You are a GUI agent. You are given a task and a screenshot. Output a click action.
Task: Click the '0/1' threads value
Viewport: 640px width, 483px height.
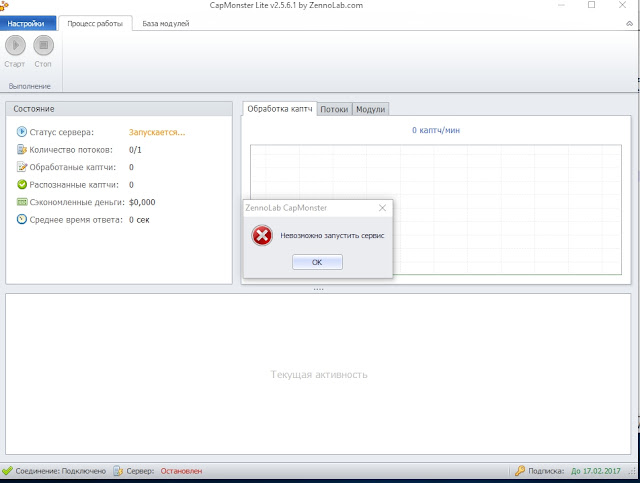135,150
